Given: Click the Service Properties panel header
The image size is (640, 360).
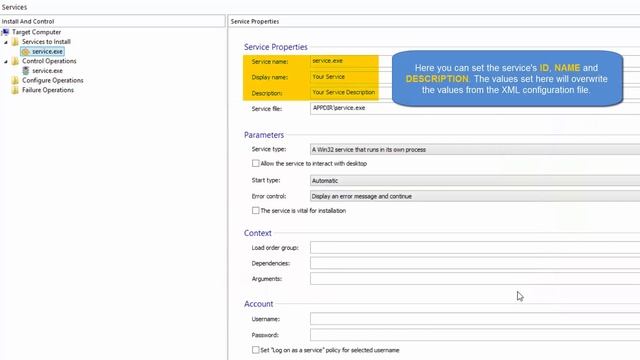Looking at the screenshot, I should coord(434,21).
